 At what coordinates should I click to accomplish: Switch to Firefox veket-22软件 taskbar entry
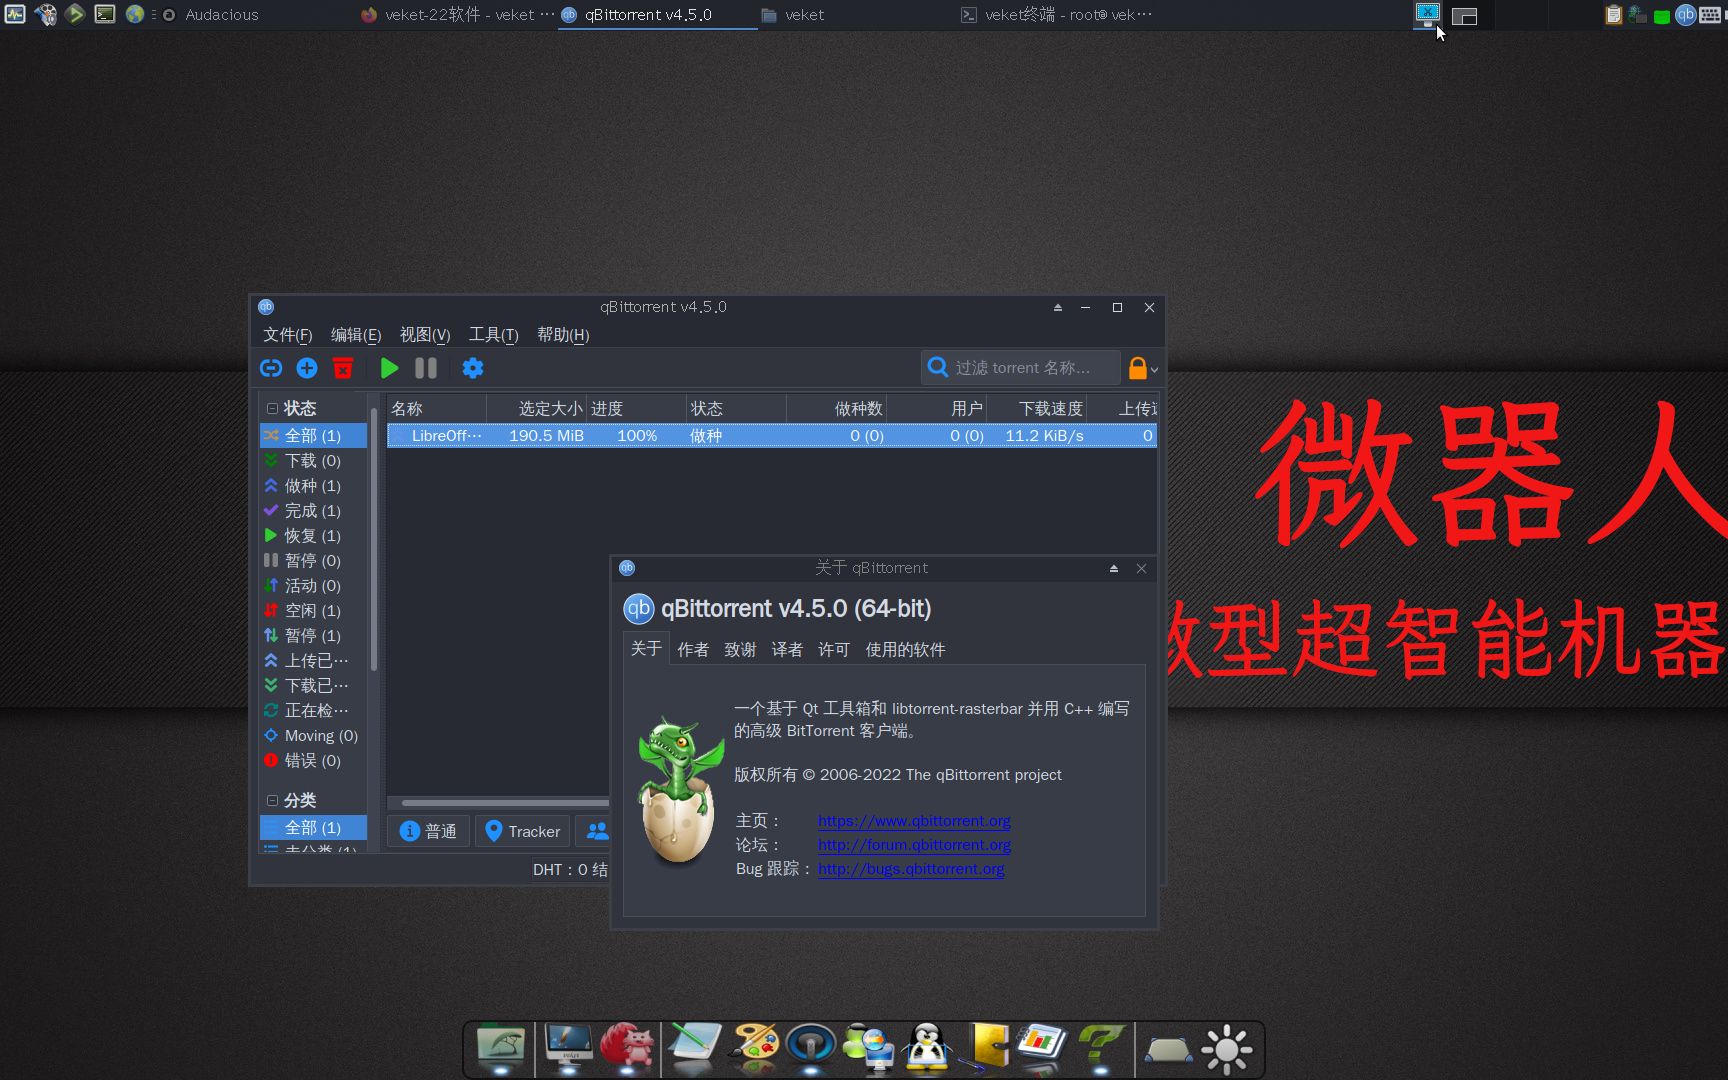[457, 15]
